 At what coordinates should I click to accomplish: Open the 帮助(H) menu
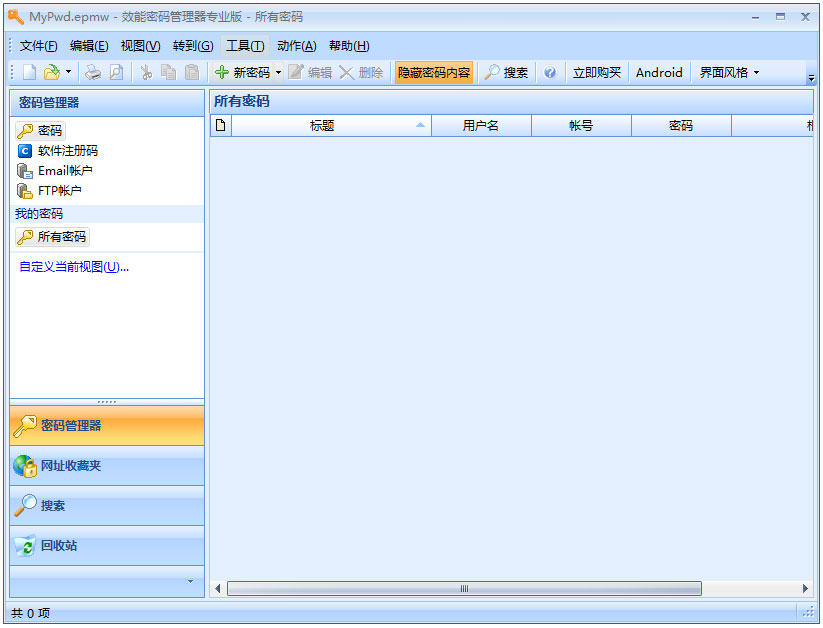(x=349, y=46)
